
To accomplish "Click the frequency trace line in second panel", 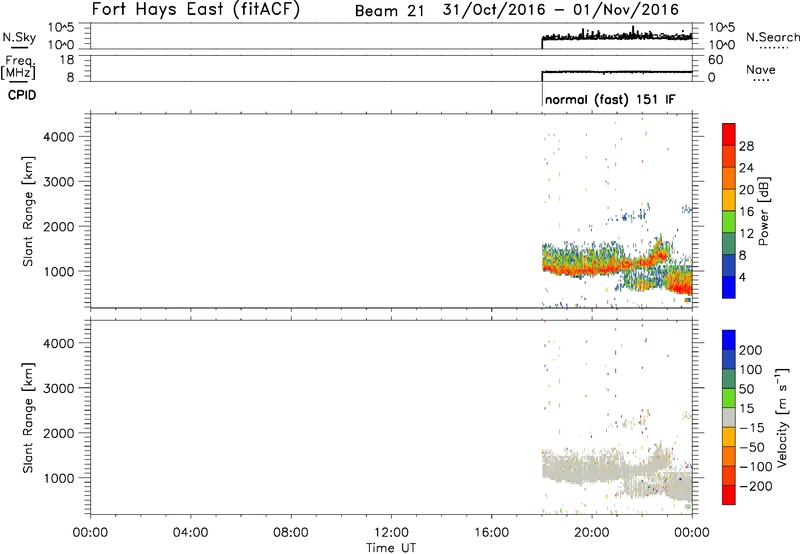I will [x=617, y=72].
